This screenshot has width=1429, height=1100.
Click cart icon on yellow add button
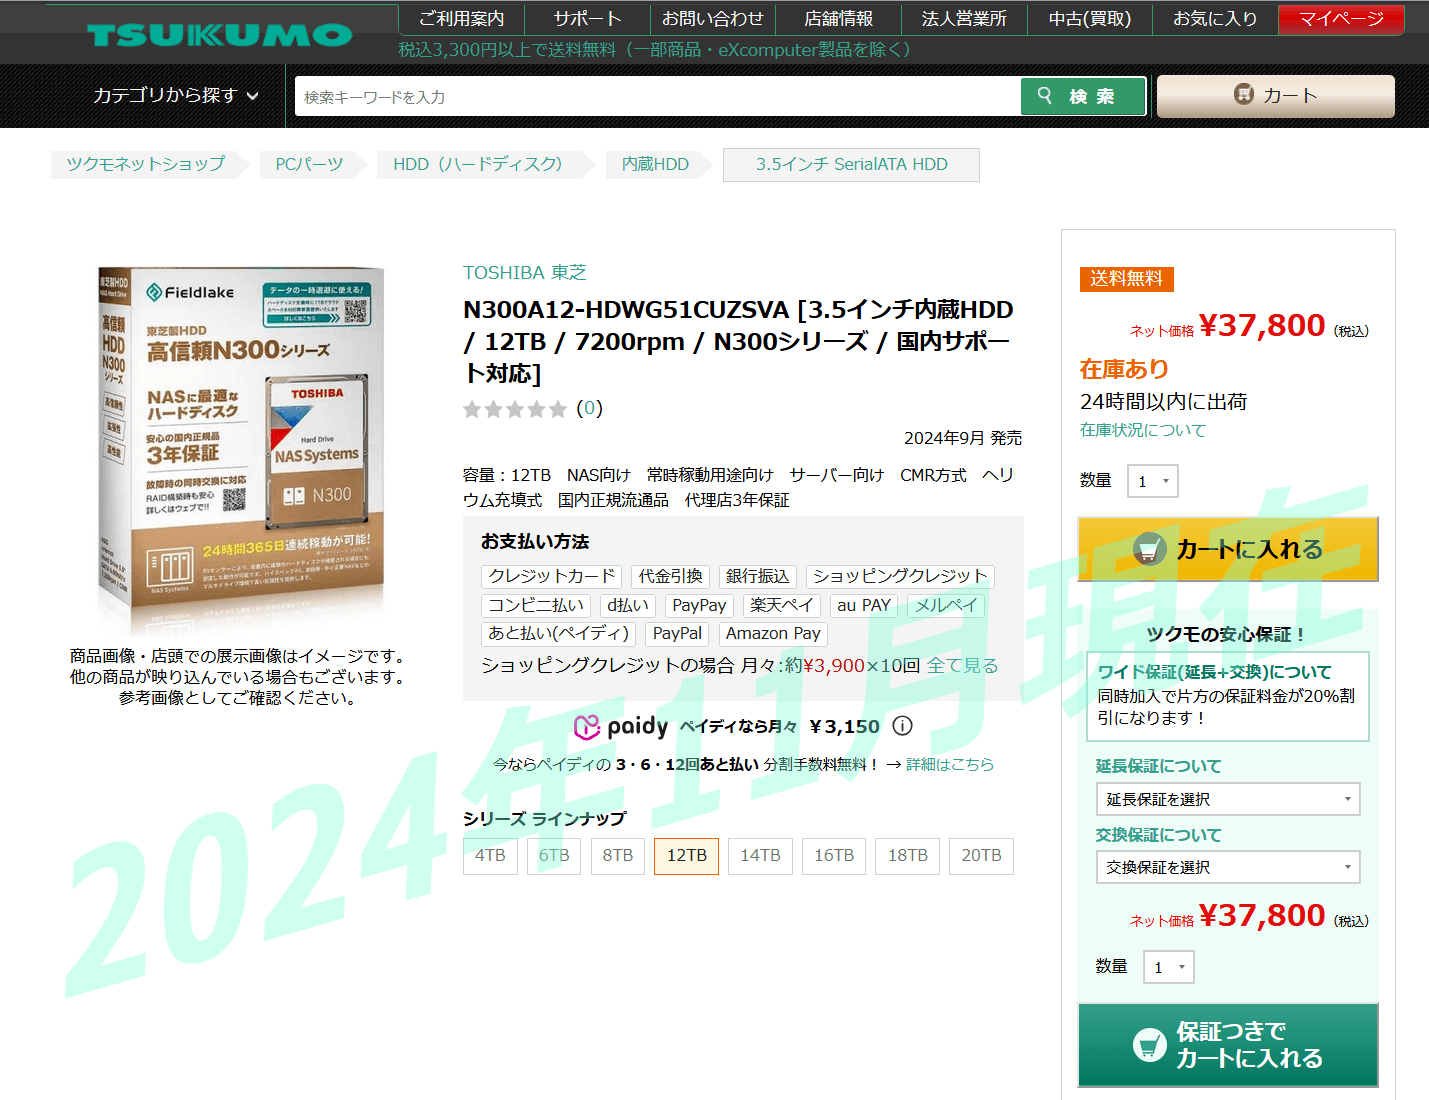1149,549
